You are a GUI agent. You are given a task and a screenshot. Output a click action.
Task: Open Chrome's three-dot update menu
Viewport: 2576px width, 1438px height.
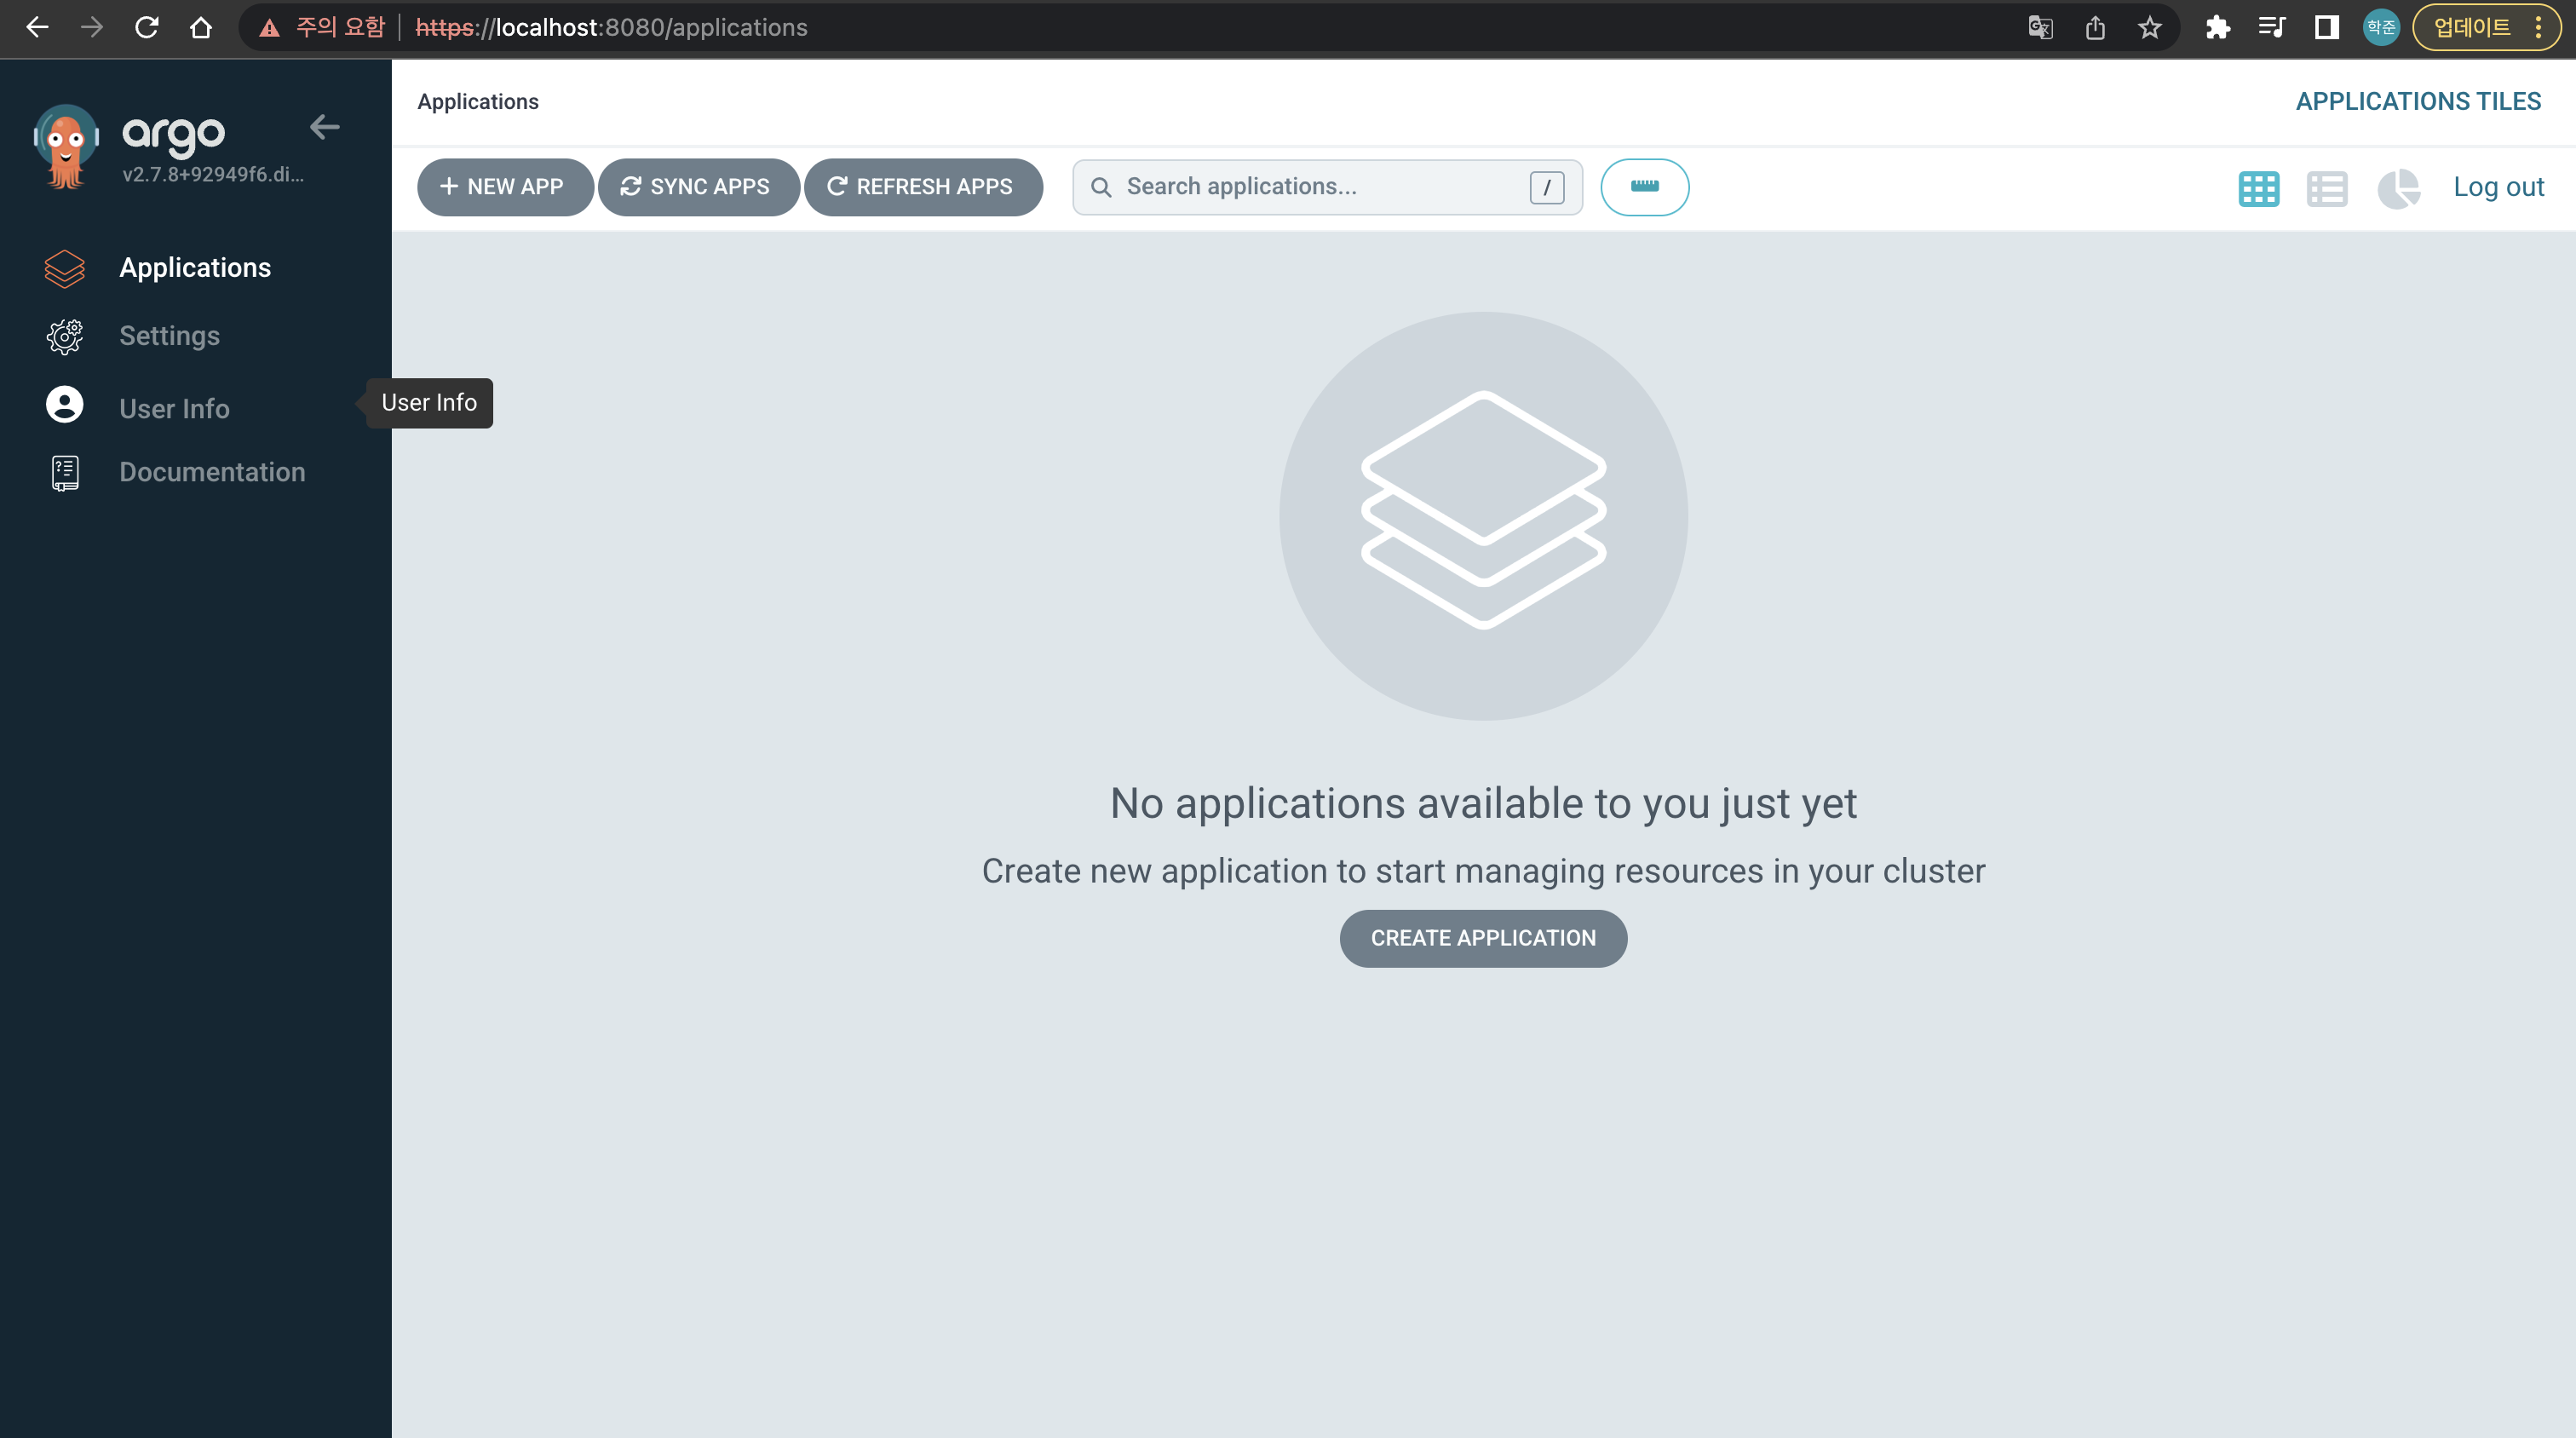[2538, 27]
